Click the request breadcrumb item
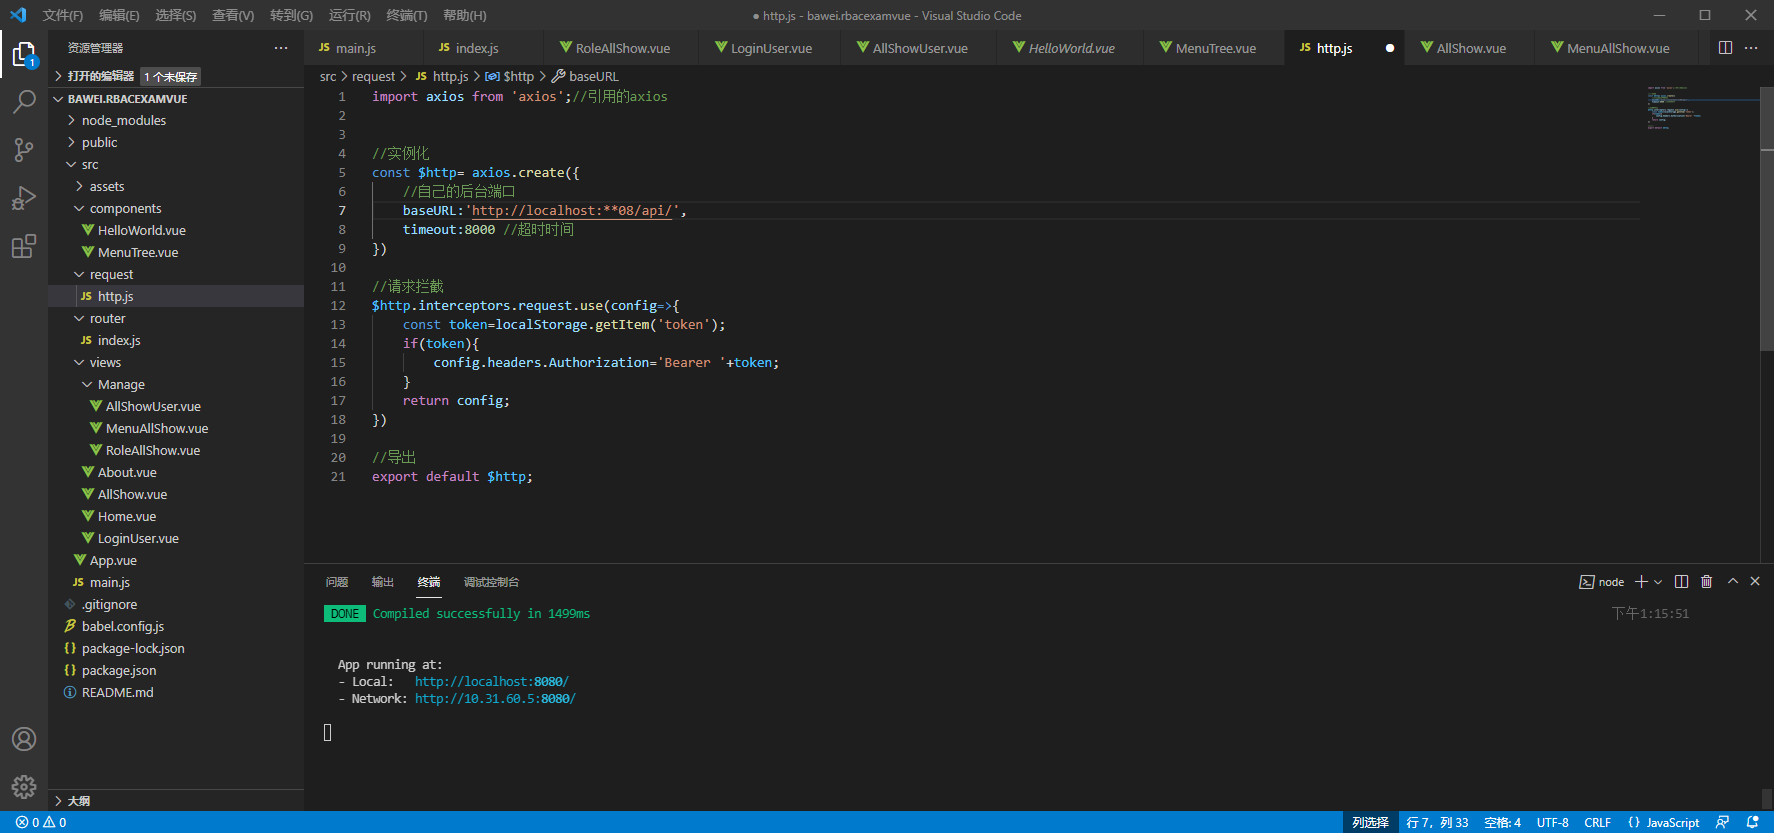 pyautogui.click(x=373, y=76)
